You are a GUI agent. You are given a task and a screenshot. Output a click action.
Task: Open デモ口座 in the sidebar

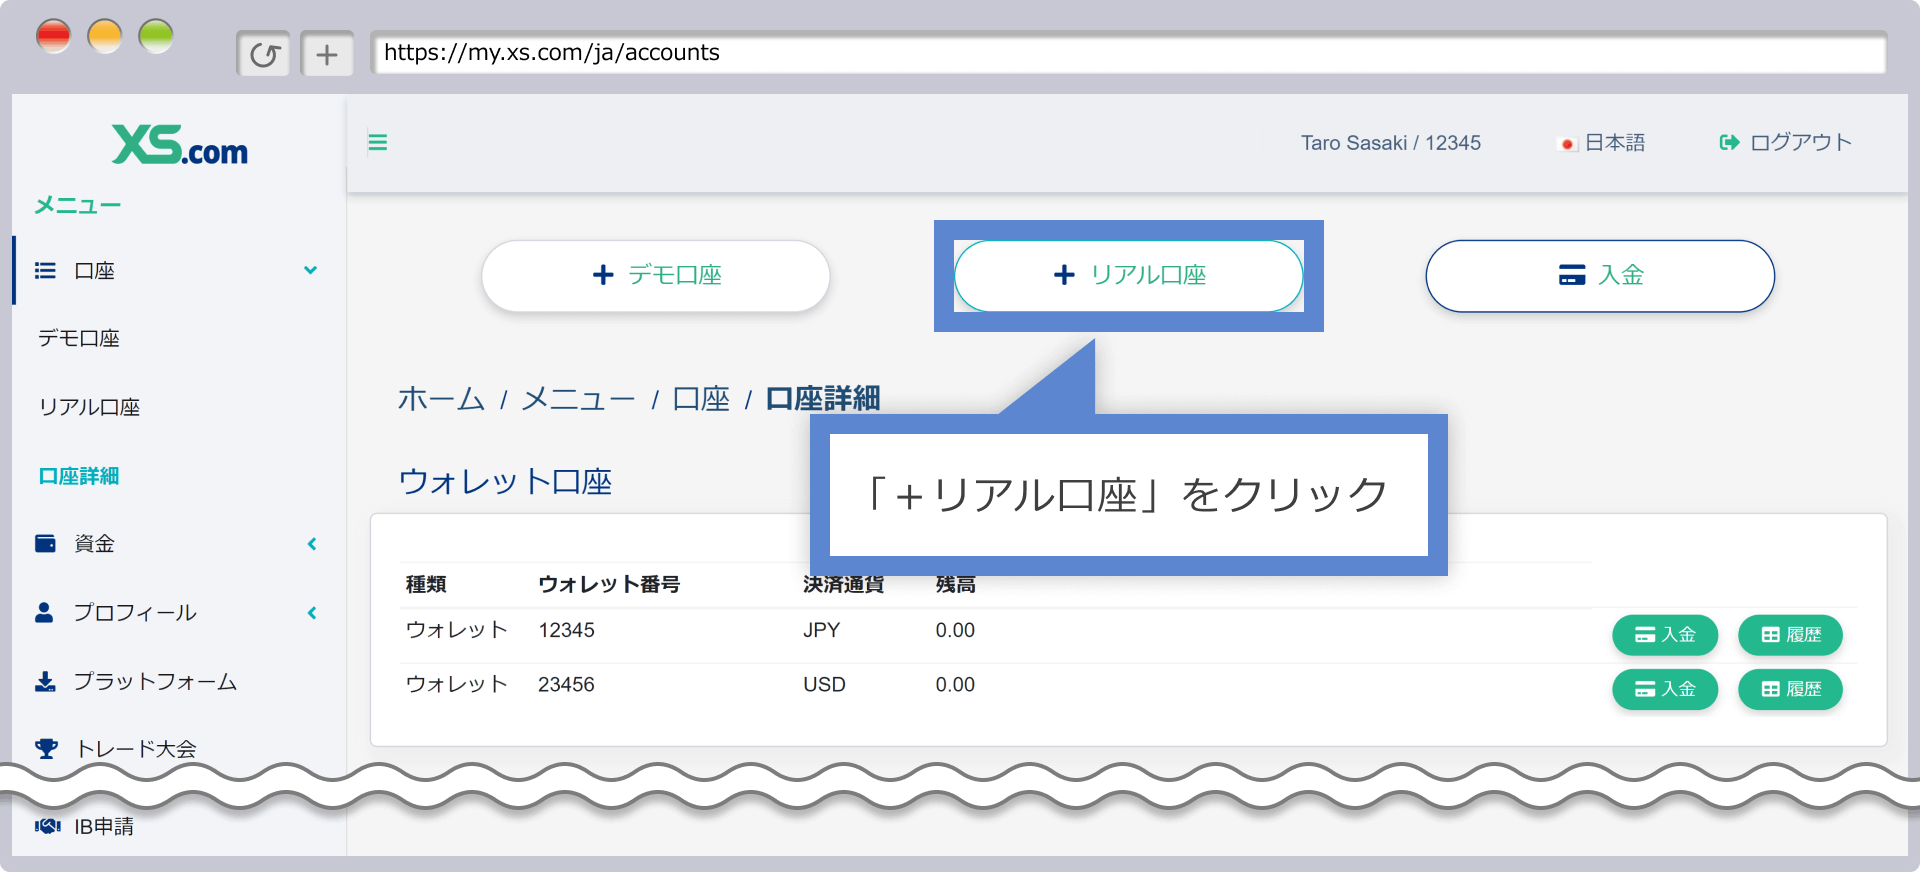click(79, 338)
